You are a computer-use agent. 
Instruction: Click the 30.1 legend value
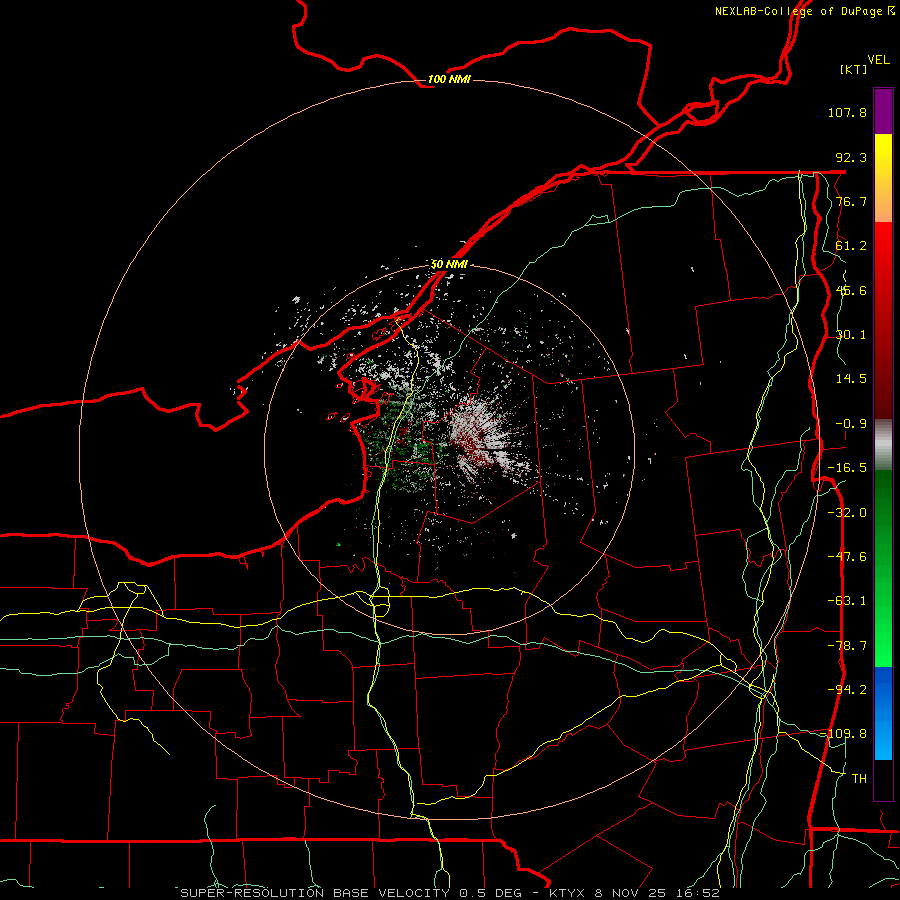[x=851, y=335]
